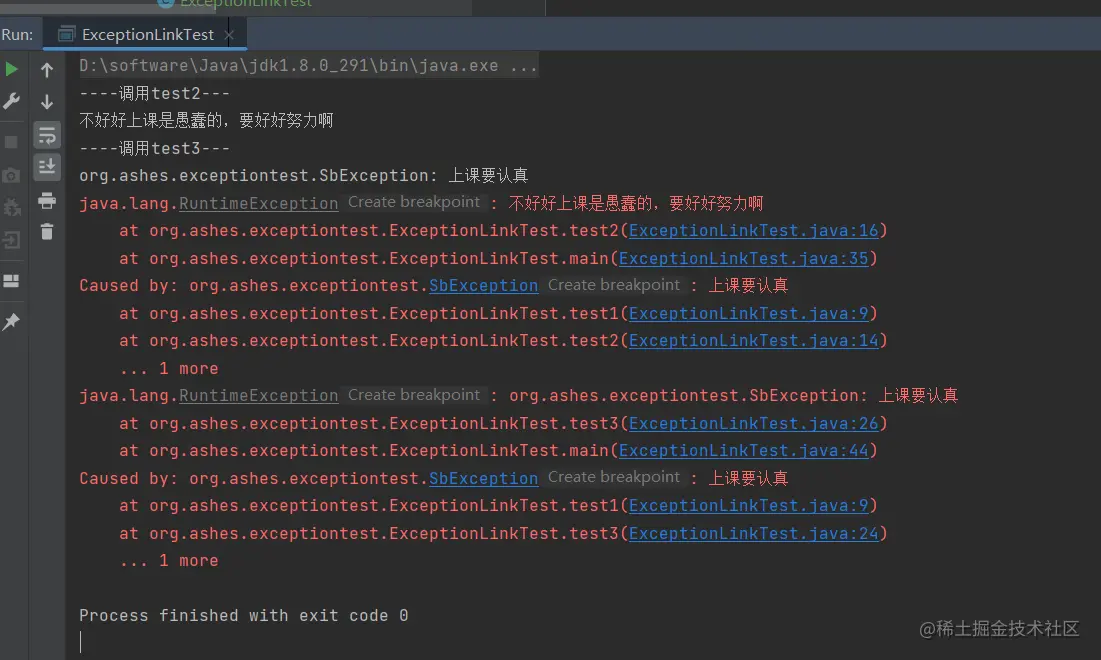The height and width of the screenshot is (660, 1101).
Task: Click the exit icon in the Run sidebar
Action: click(11, 240)
